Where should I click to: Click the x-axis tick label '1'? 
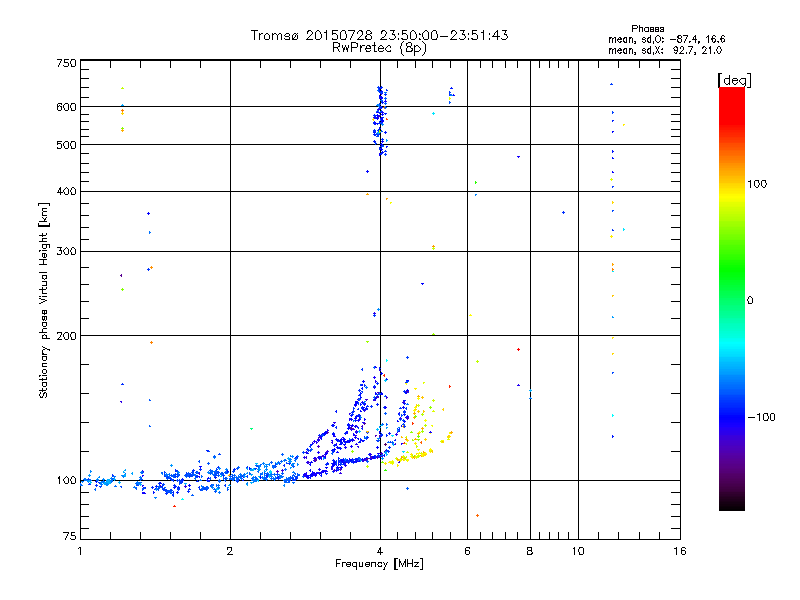pyautogui.click(x=80, y=551)
